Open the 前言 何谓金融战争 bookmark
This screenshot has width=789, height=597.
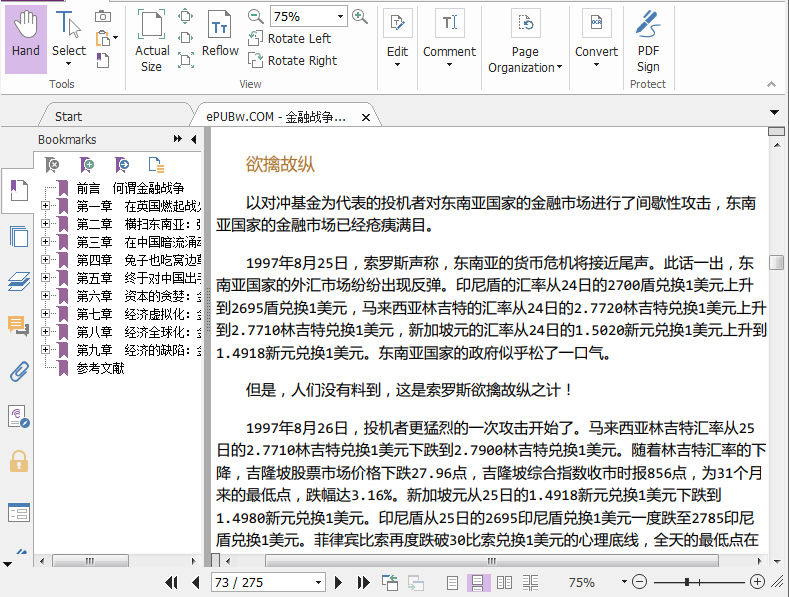(x=130, y=188)
